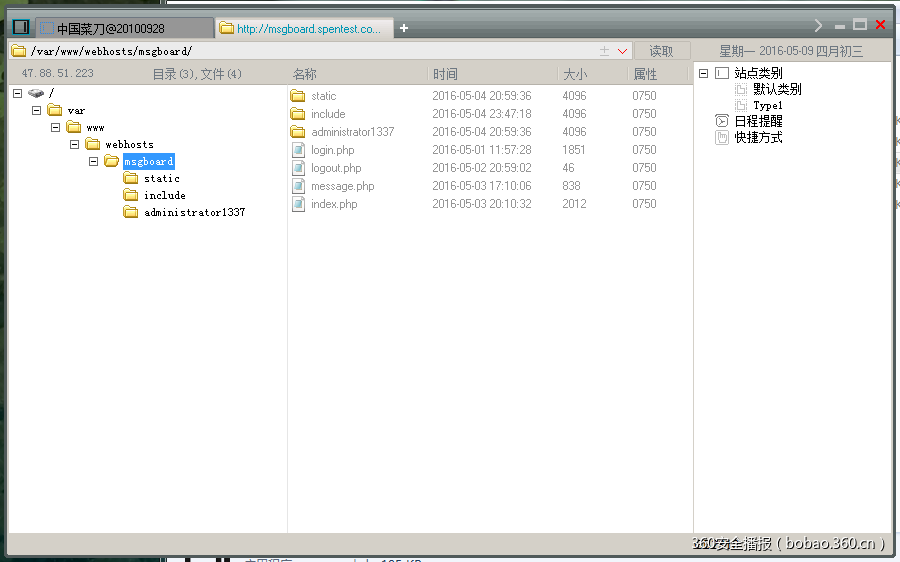Click the root drive icon in tree
Image resolution: width=900 pixels, height=562 pixels.
point(36,93)
